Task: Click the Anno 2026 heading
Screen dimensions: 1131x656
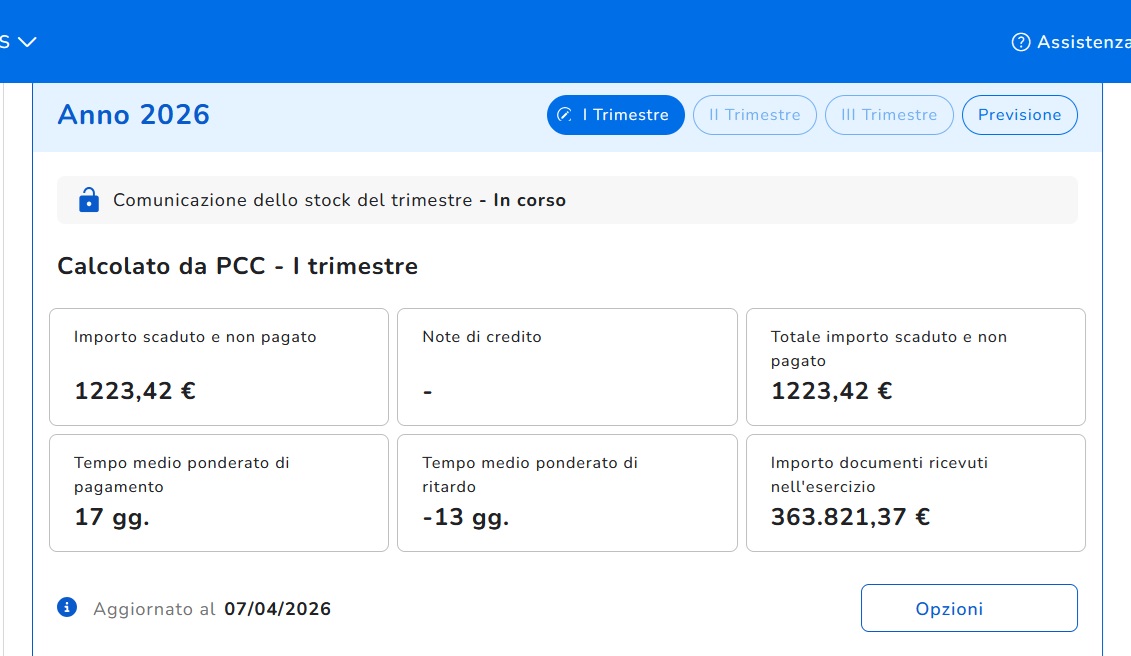Action: 134,115
